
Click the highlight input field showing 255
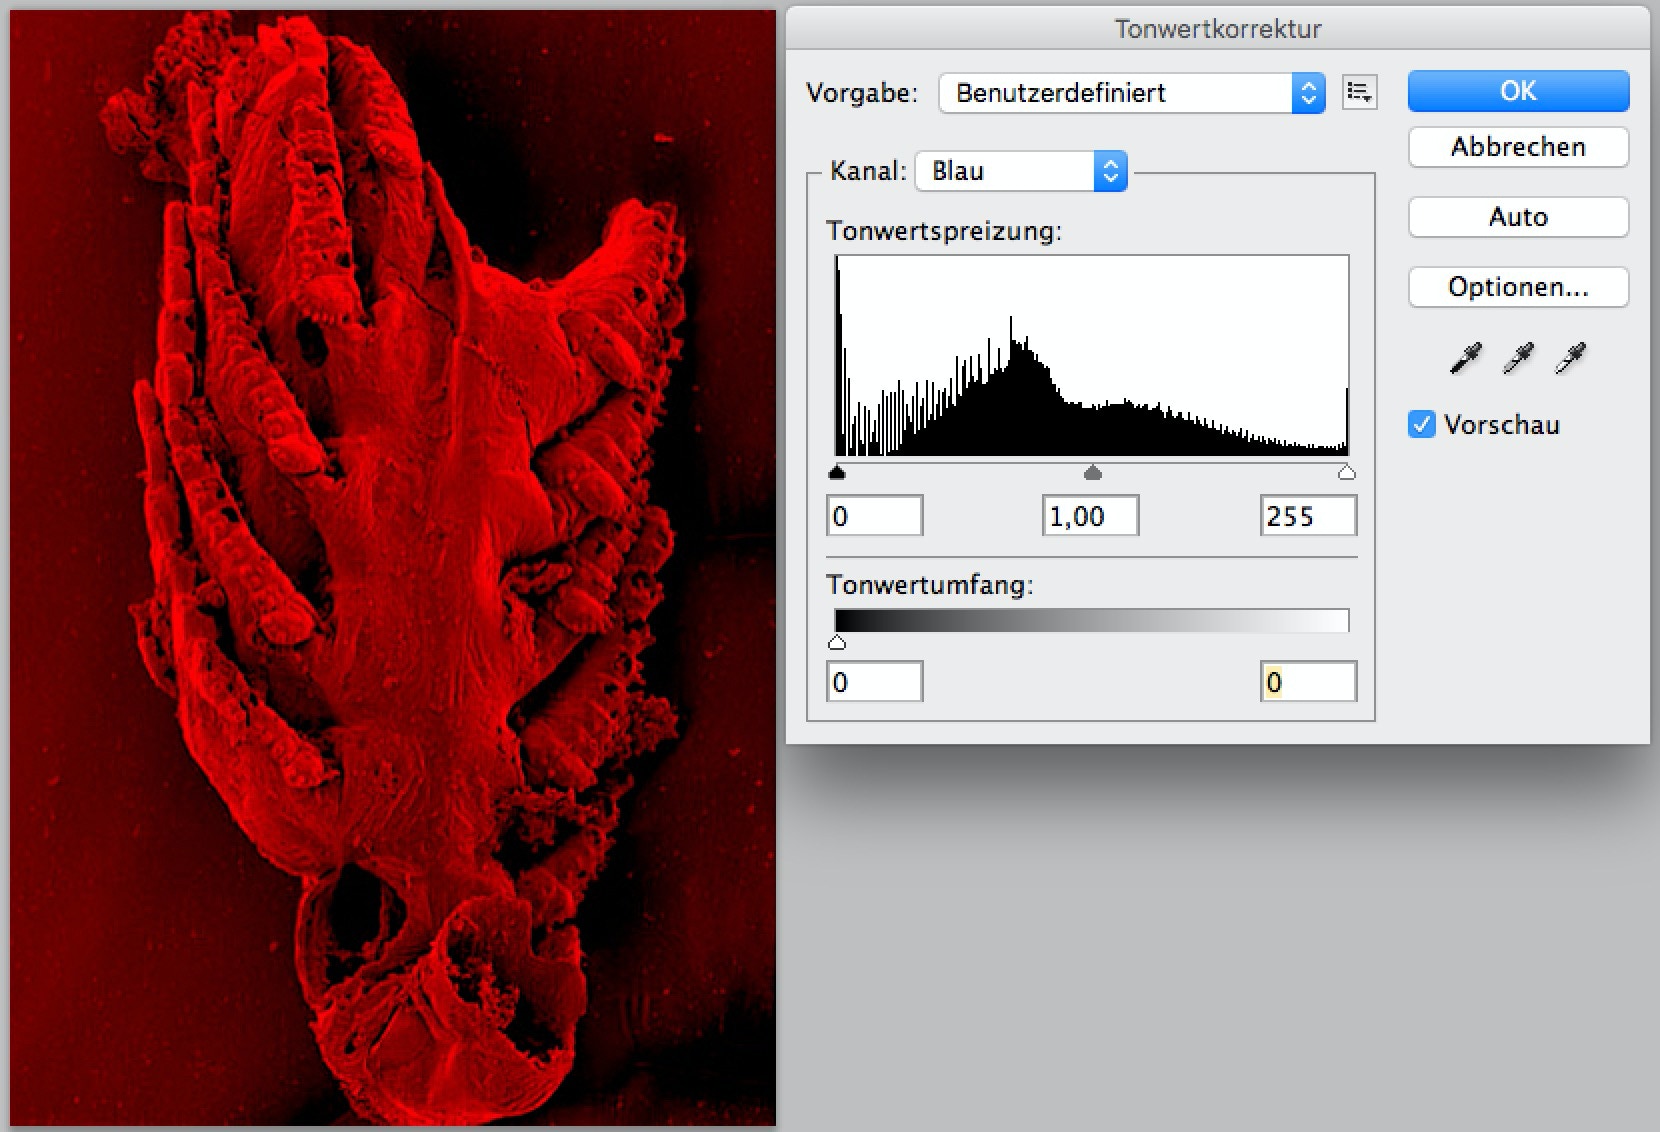click(x=1307, y=516)
